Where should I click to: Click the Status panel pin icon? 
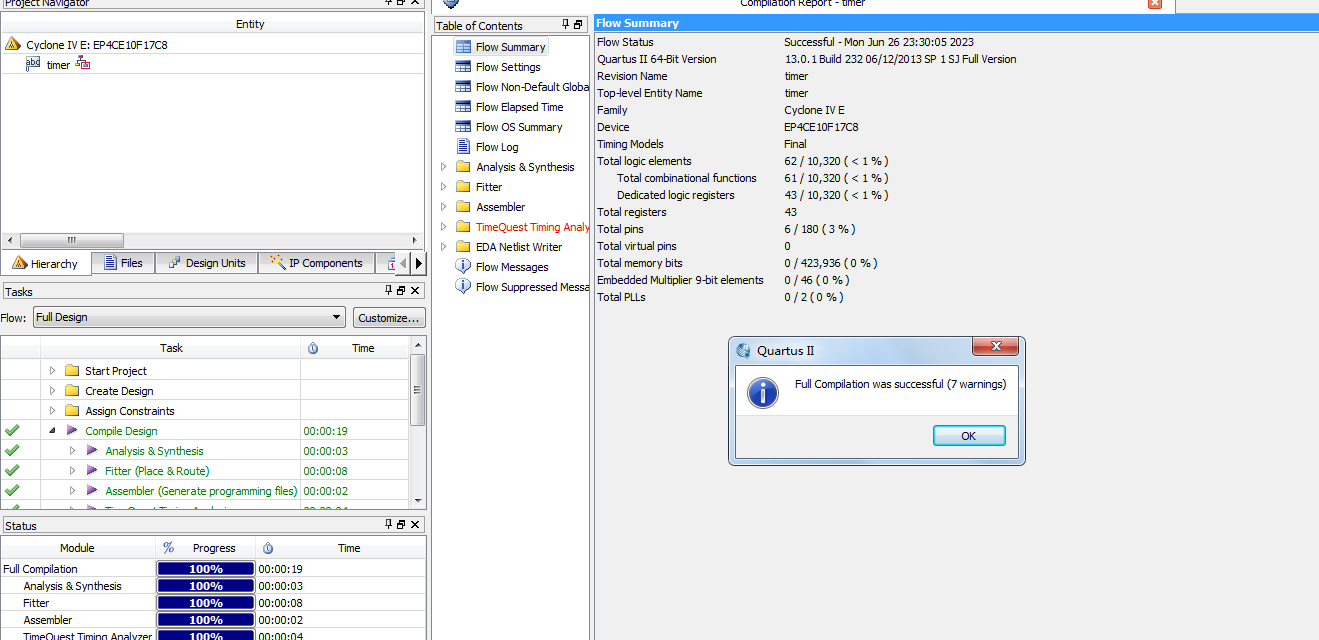pos(389,525)
